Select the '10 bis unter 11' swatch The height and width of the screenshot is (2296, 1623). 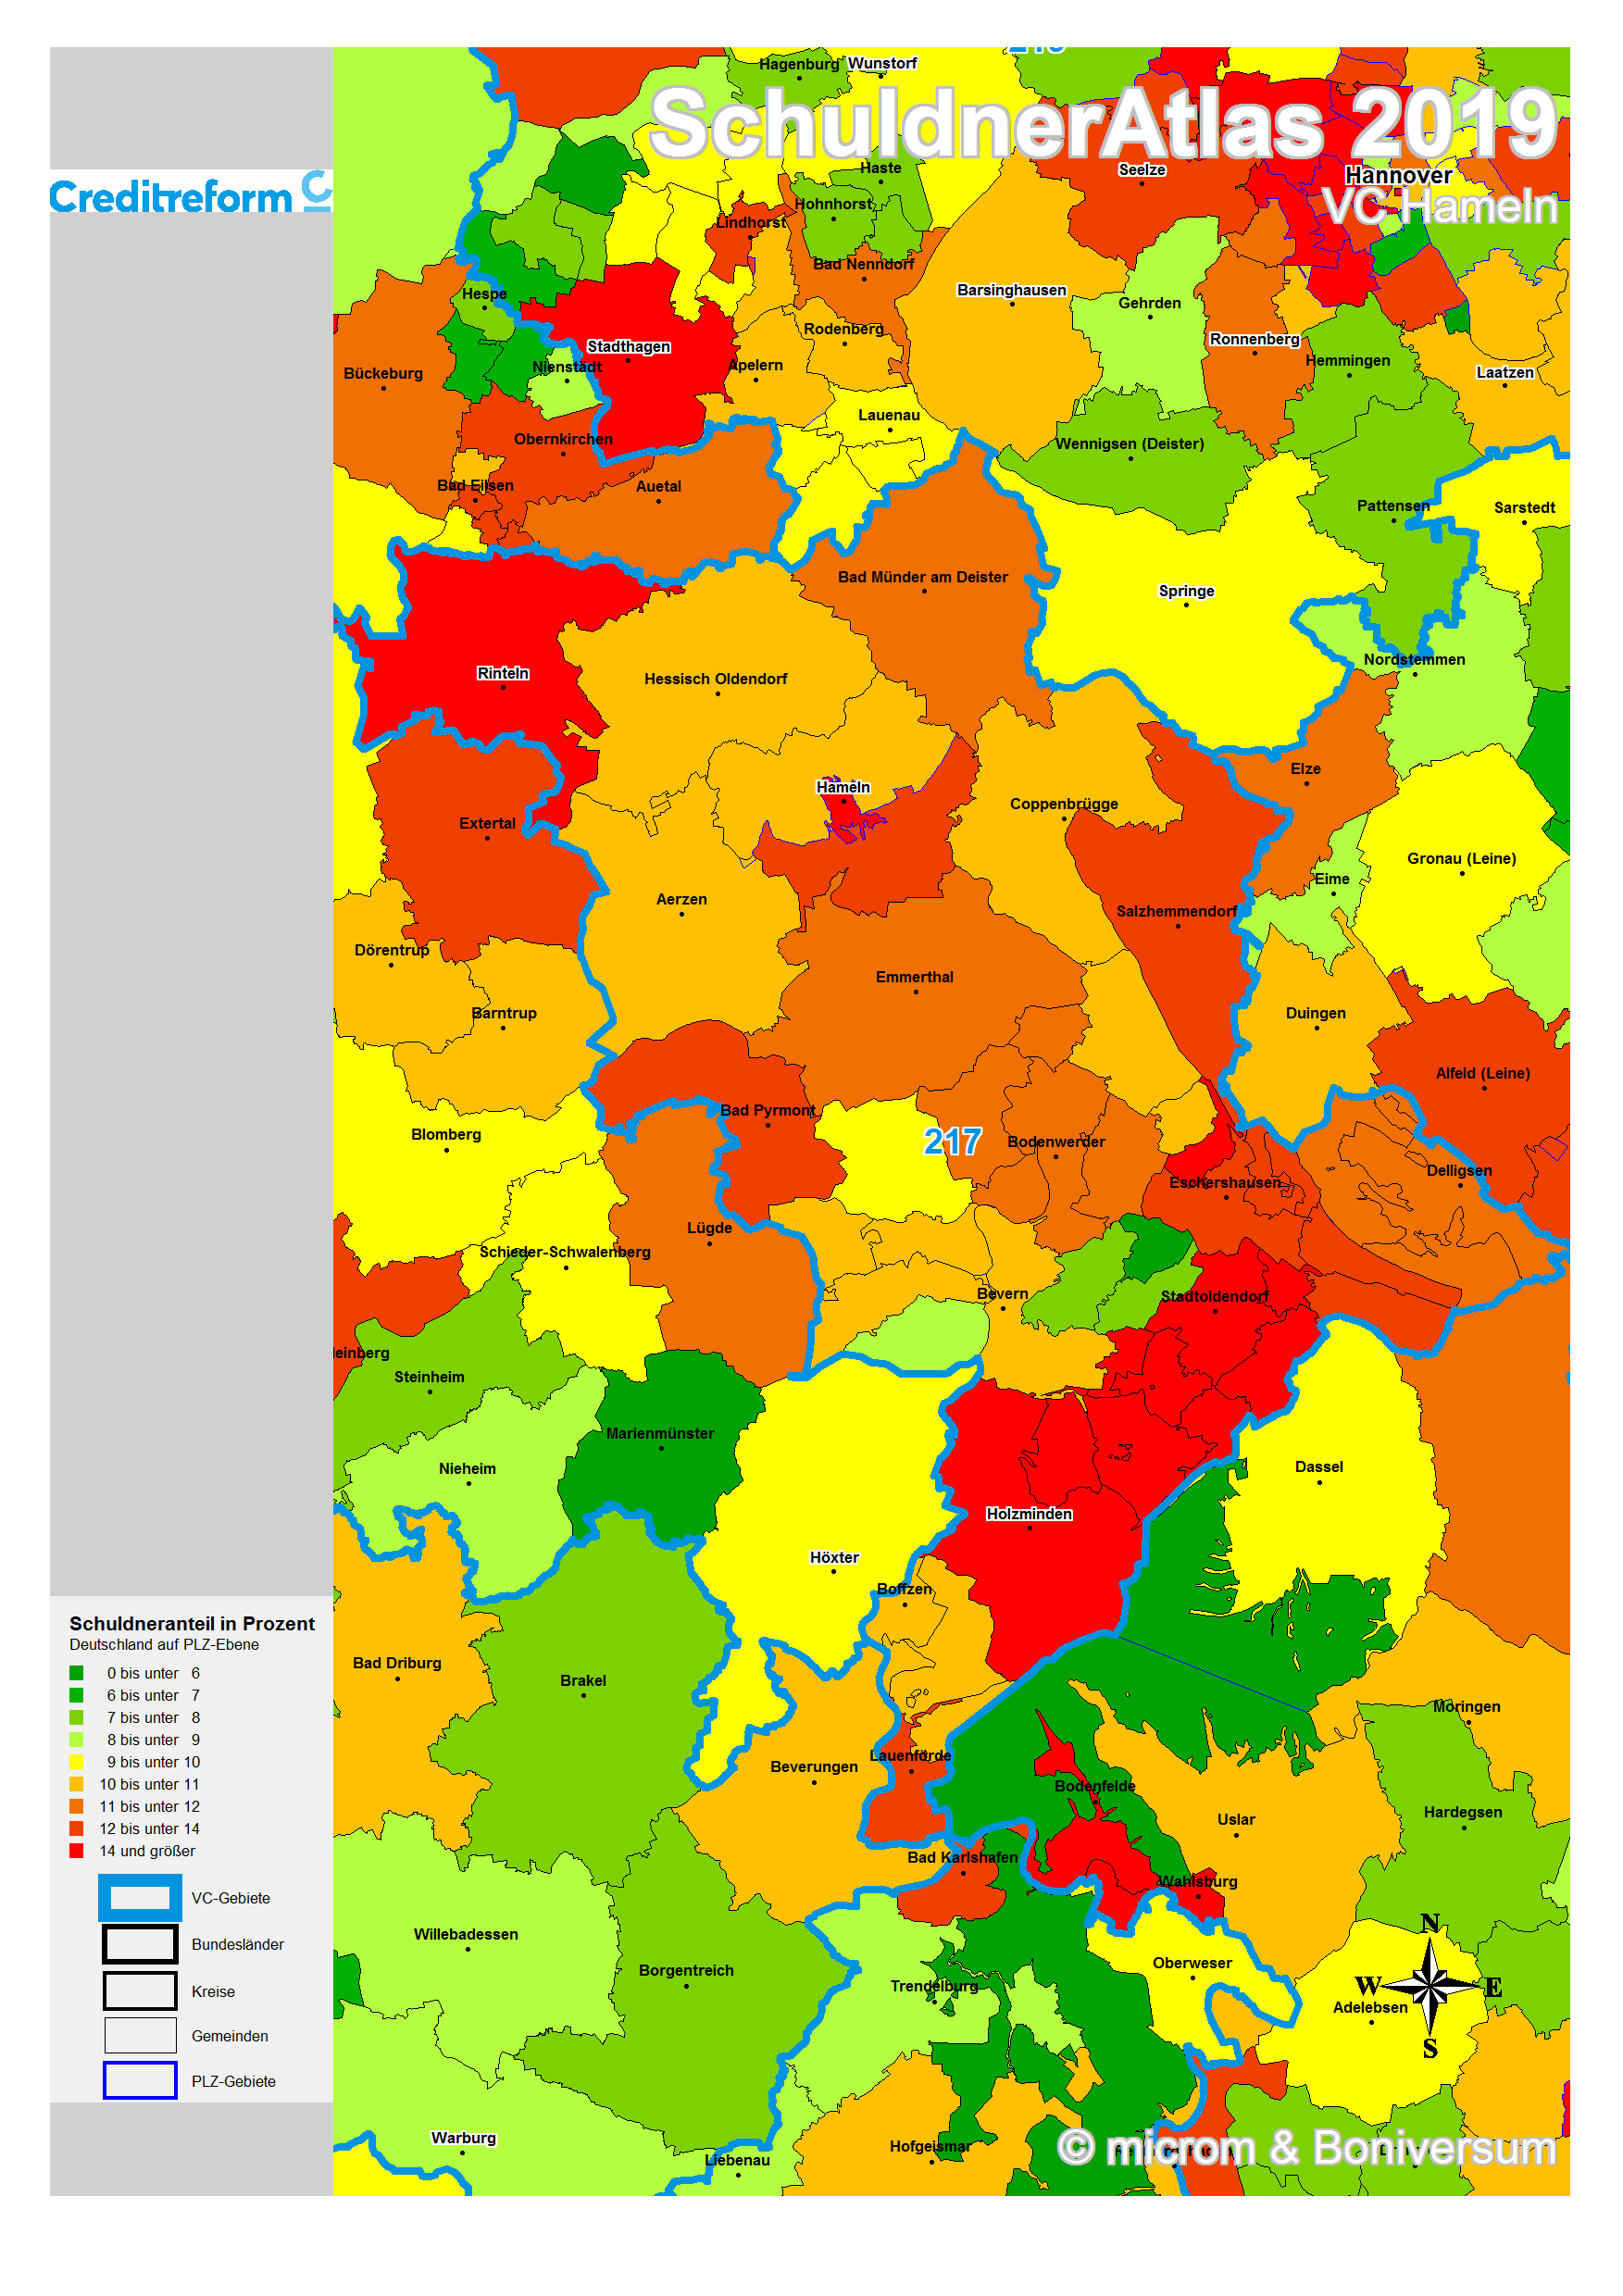(76, 1783)
